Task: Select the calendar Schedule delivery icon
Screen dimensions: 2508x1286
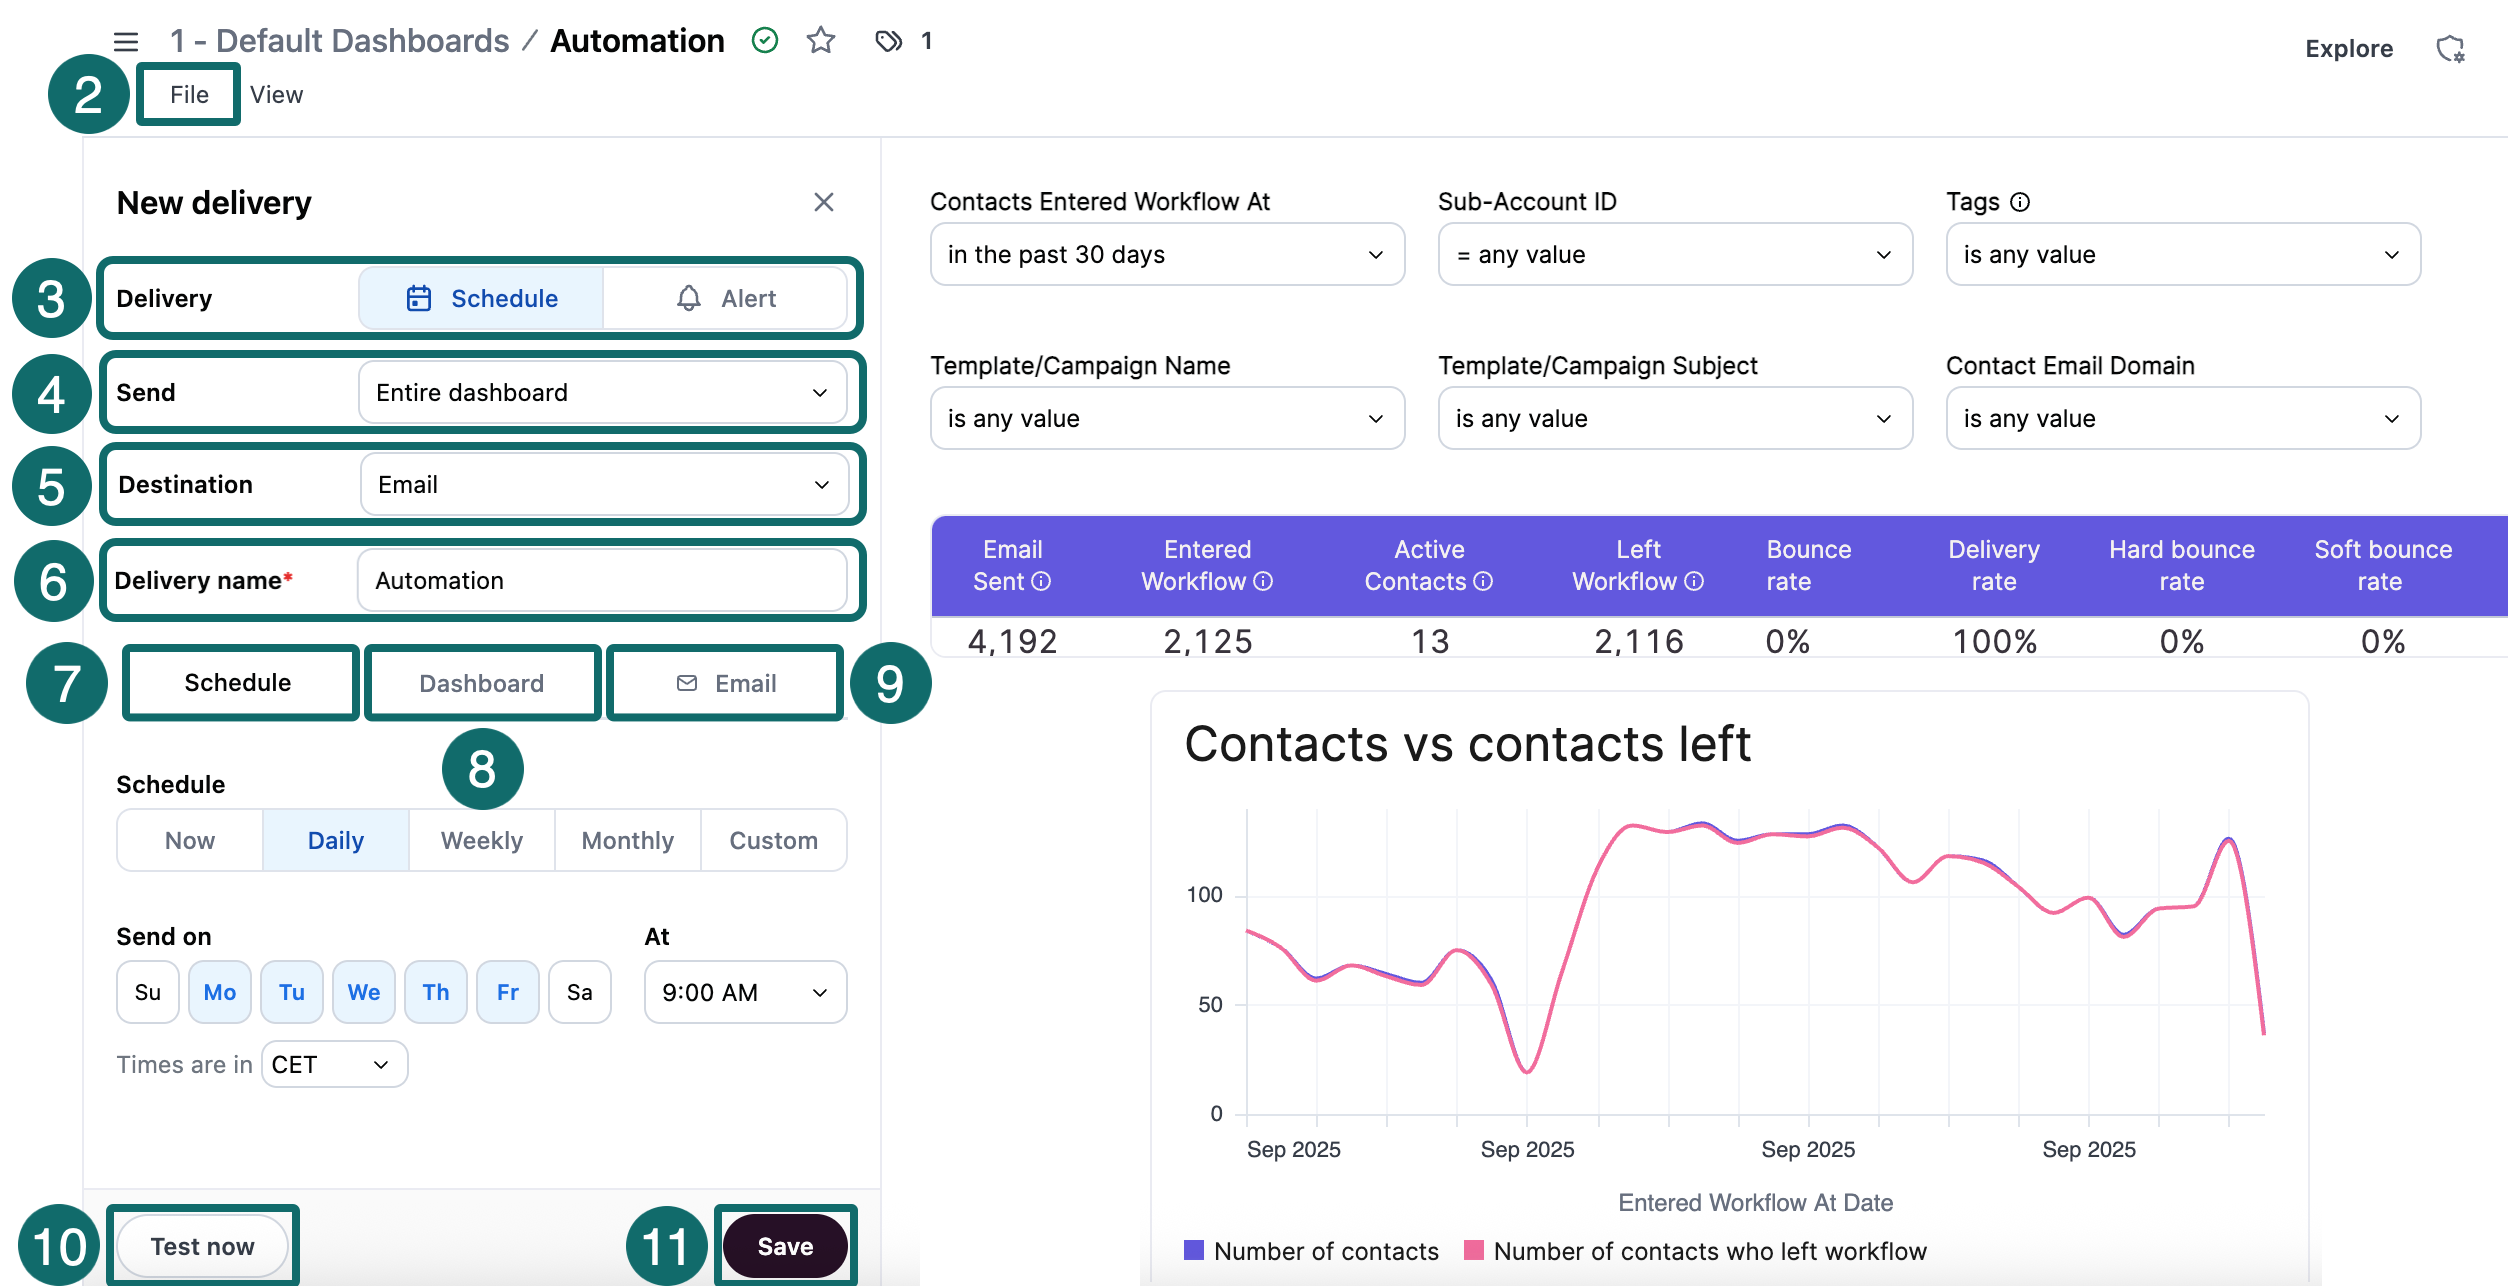Action: click(419, 298)
